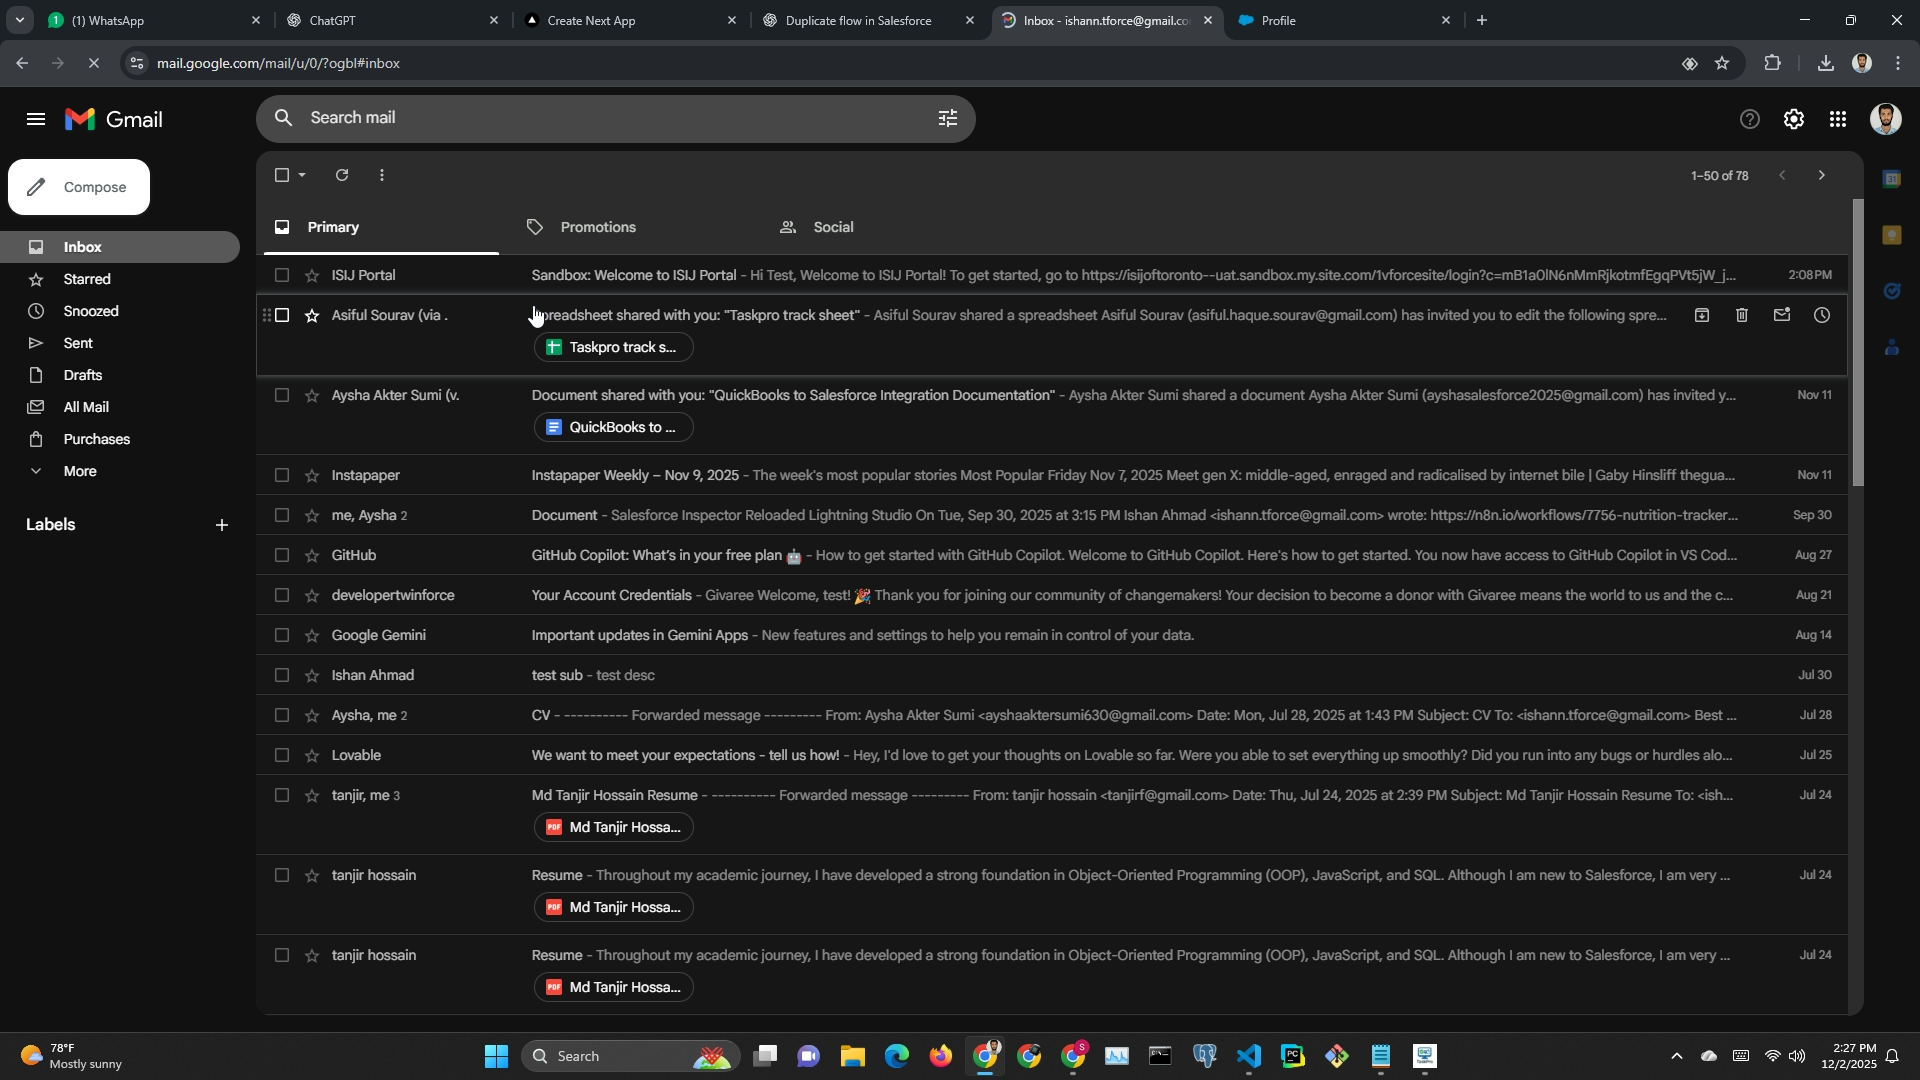1920x1080 pixels.
Task: Open Gmail settings gear
Action: [1794, 120]
